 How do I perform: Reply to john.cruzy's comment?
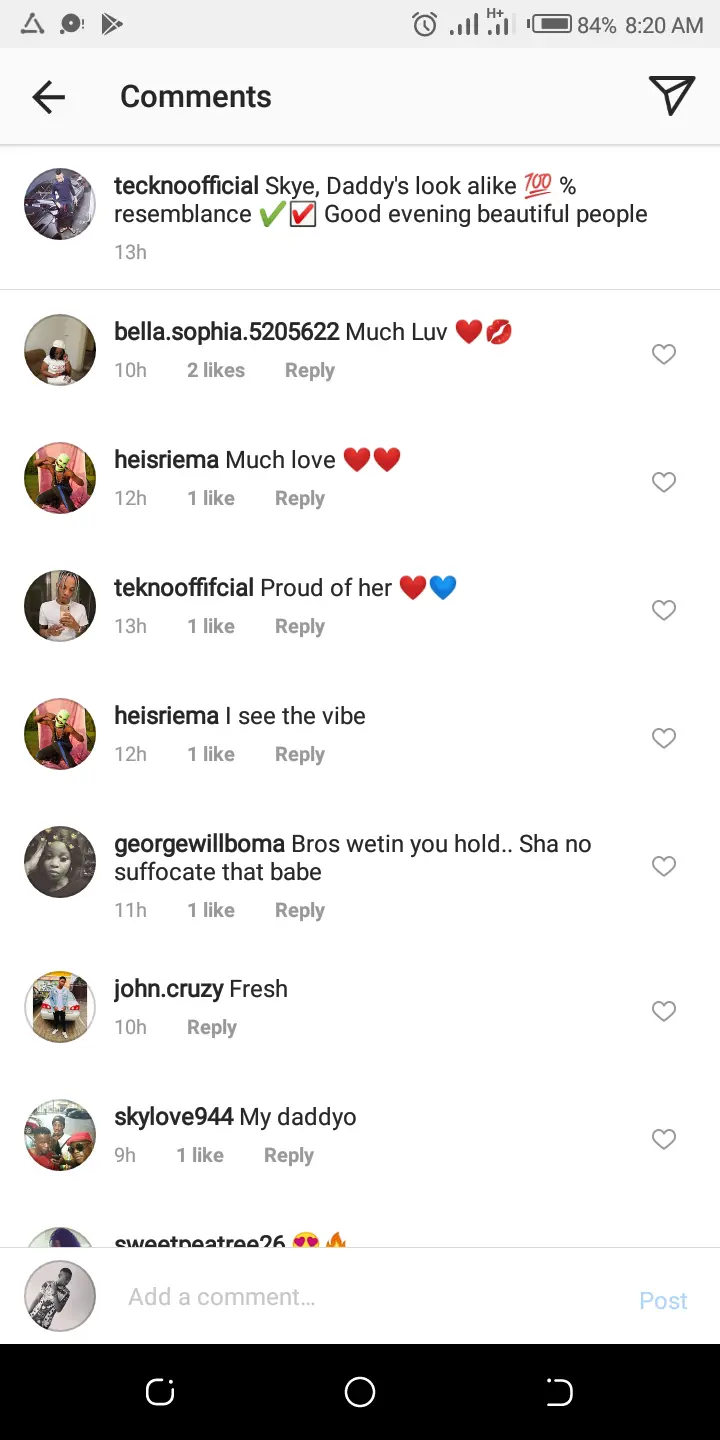tap(211, 1027)
